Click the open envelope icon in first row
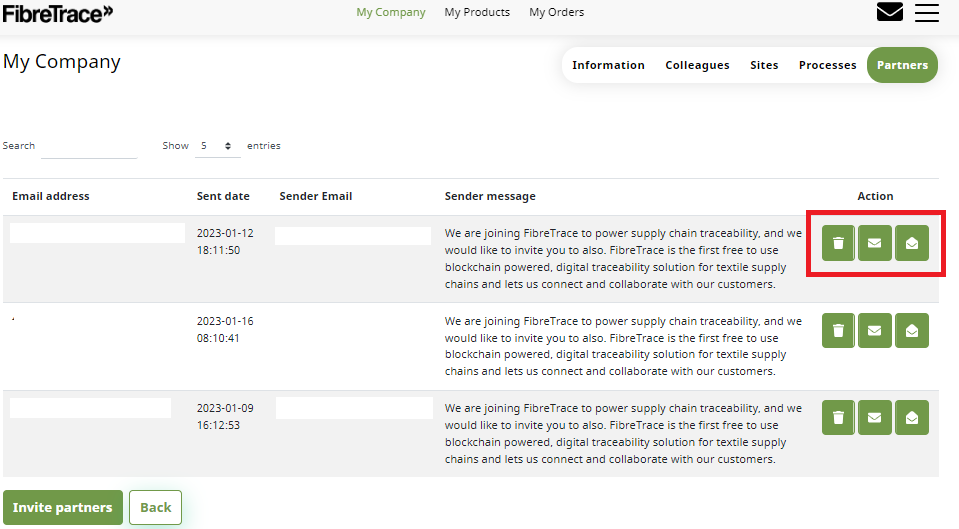Viewport: 959px width, 529px height. 912,243
